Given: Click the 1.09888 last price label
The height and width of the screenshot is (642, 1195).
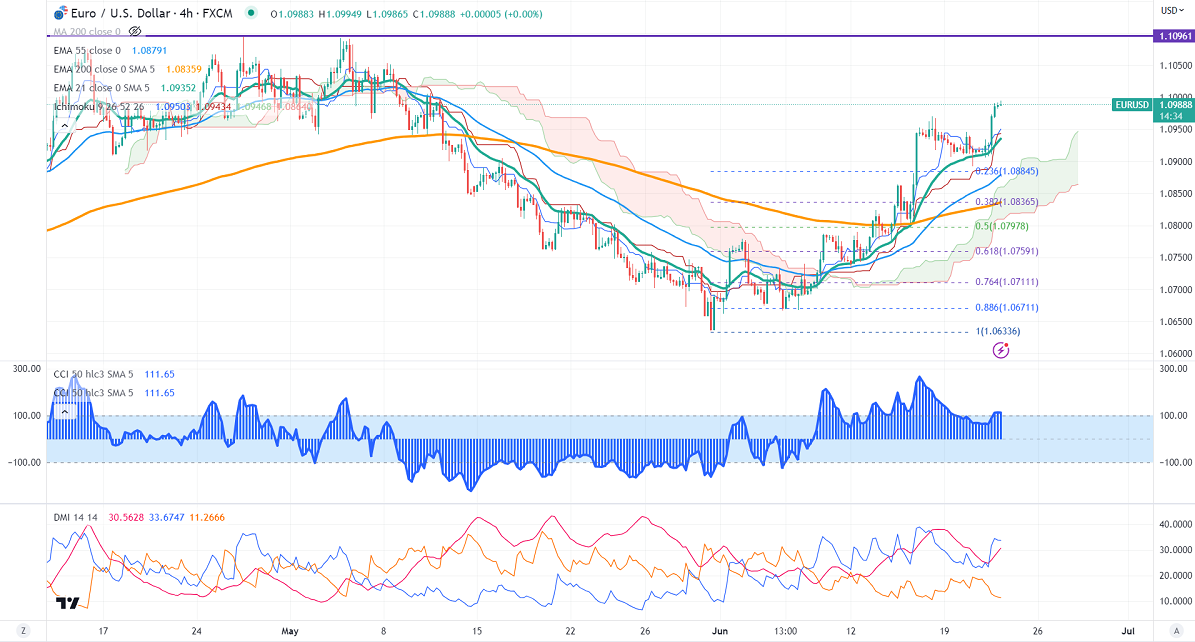Looking at the screenshot, I should pyautogui.click(x=1174, y=104).
